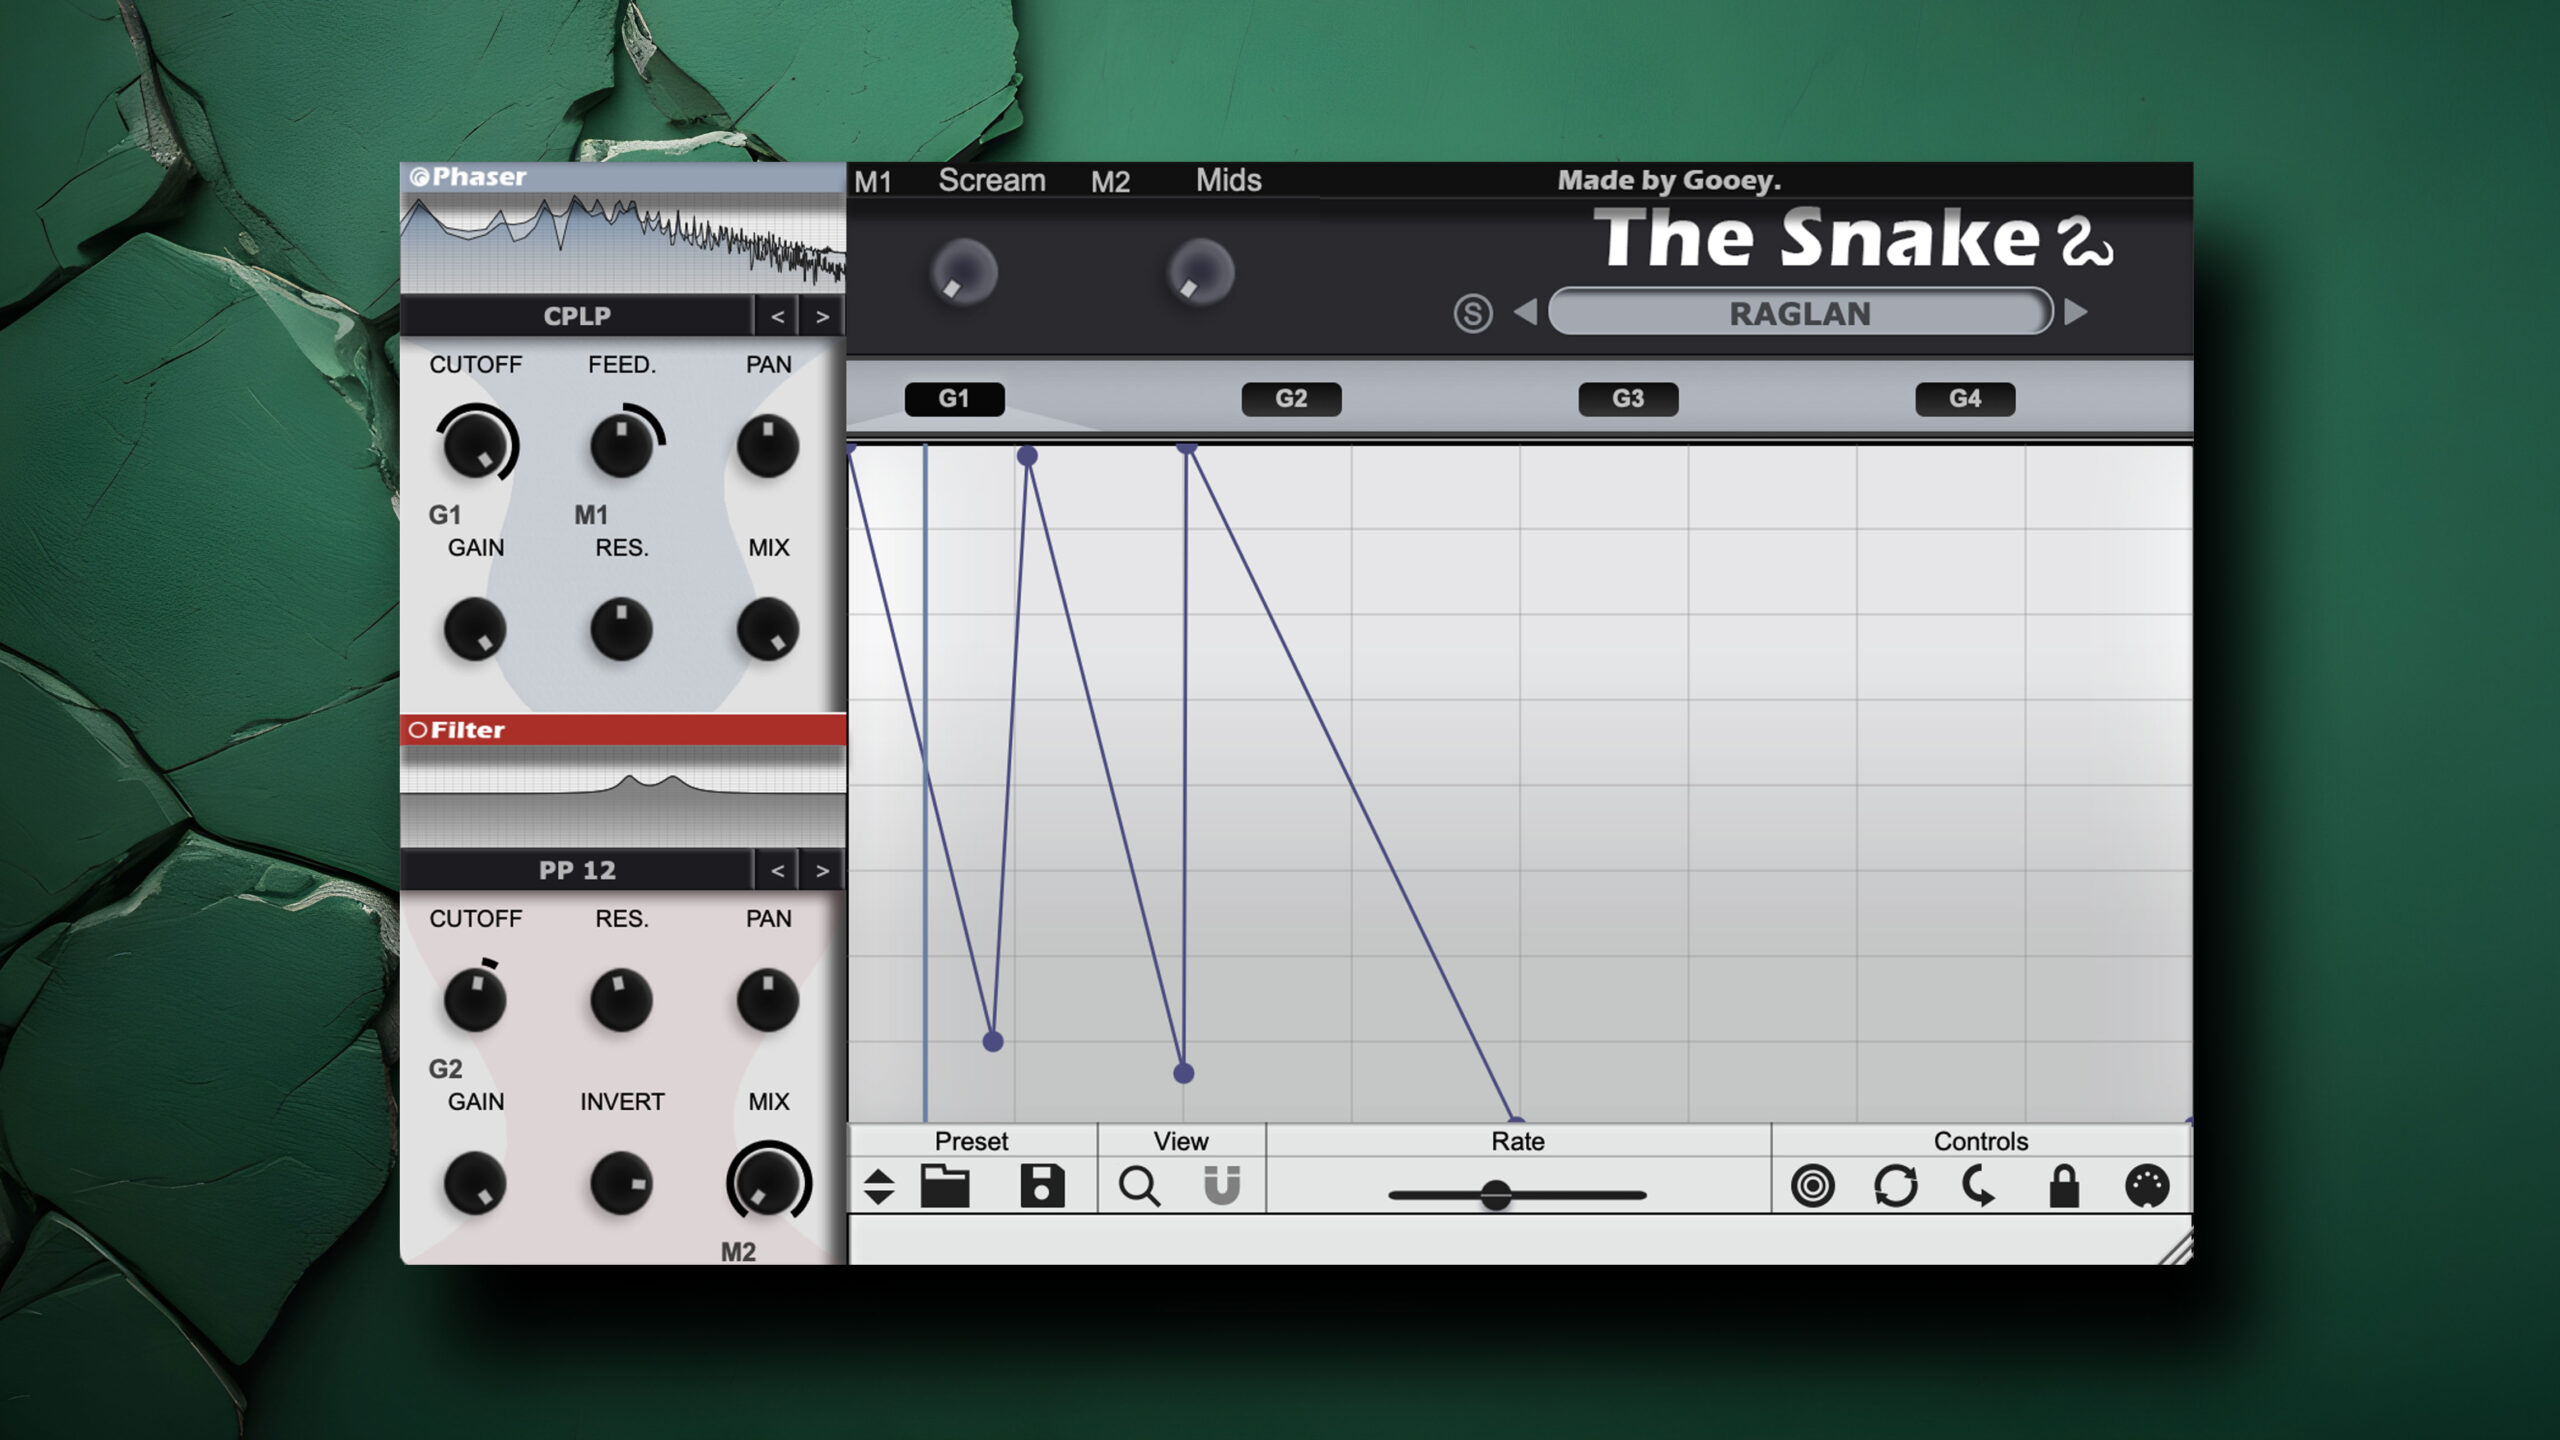
Task: Select previous Phaser type next to CPLP
Action: [777, 316]
